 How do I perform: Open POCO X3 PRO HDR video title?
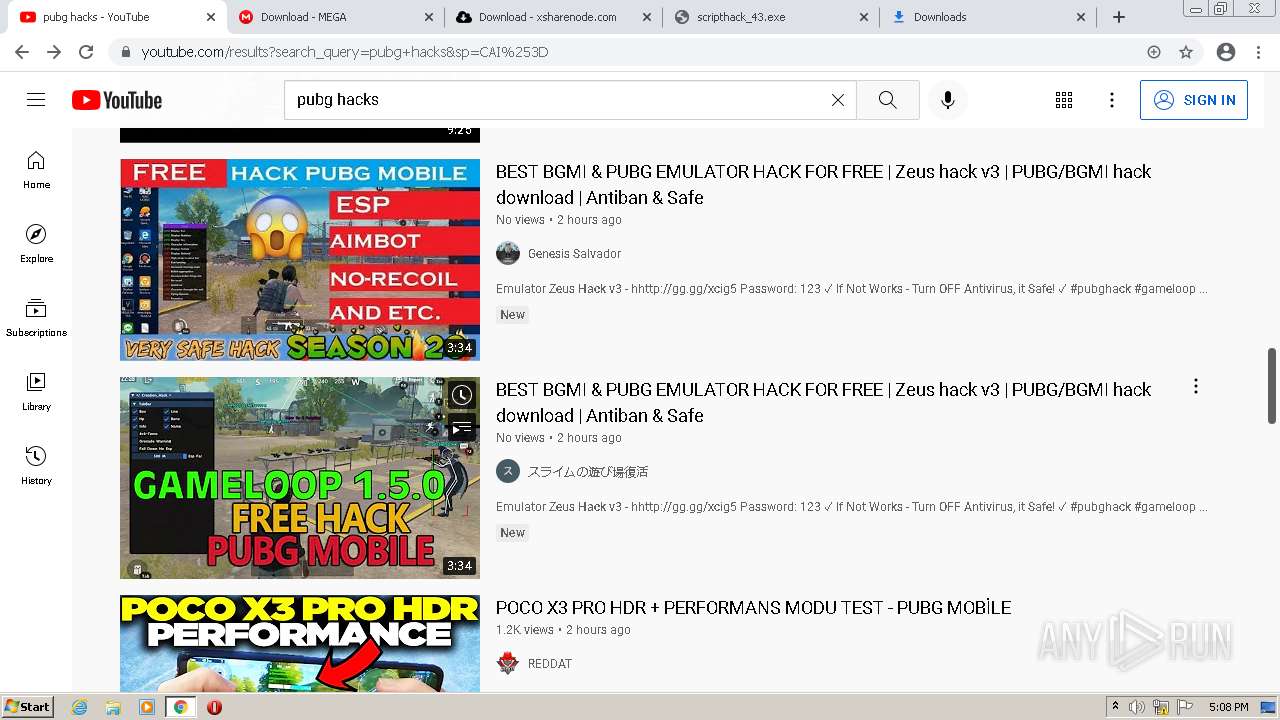753,607
